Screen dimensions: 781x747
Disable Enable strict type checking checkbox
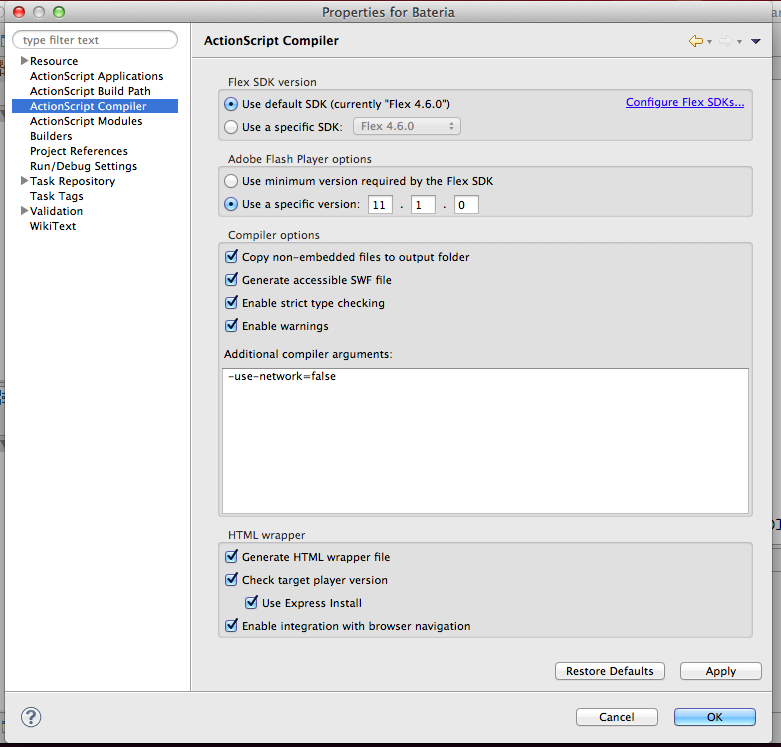232,303
